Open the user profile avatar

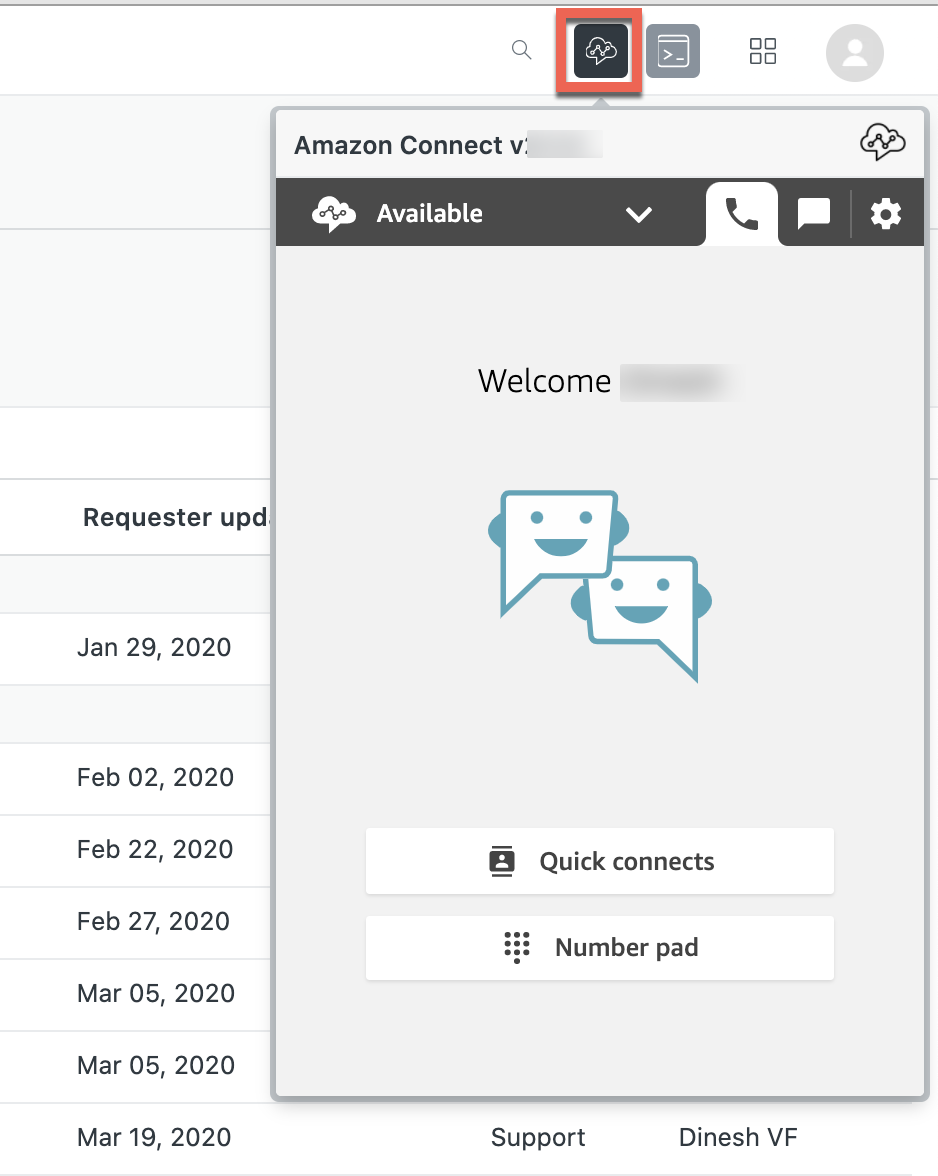[x=854, y=53]
